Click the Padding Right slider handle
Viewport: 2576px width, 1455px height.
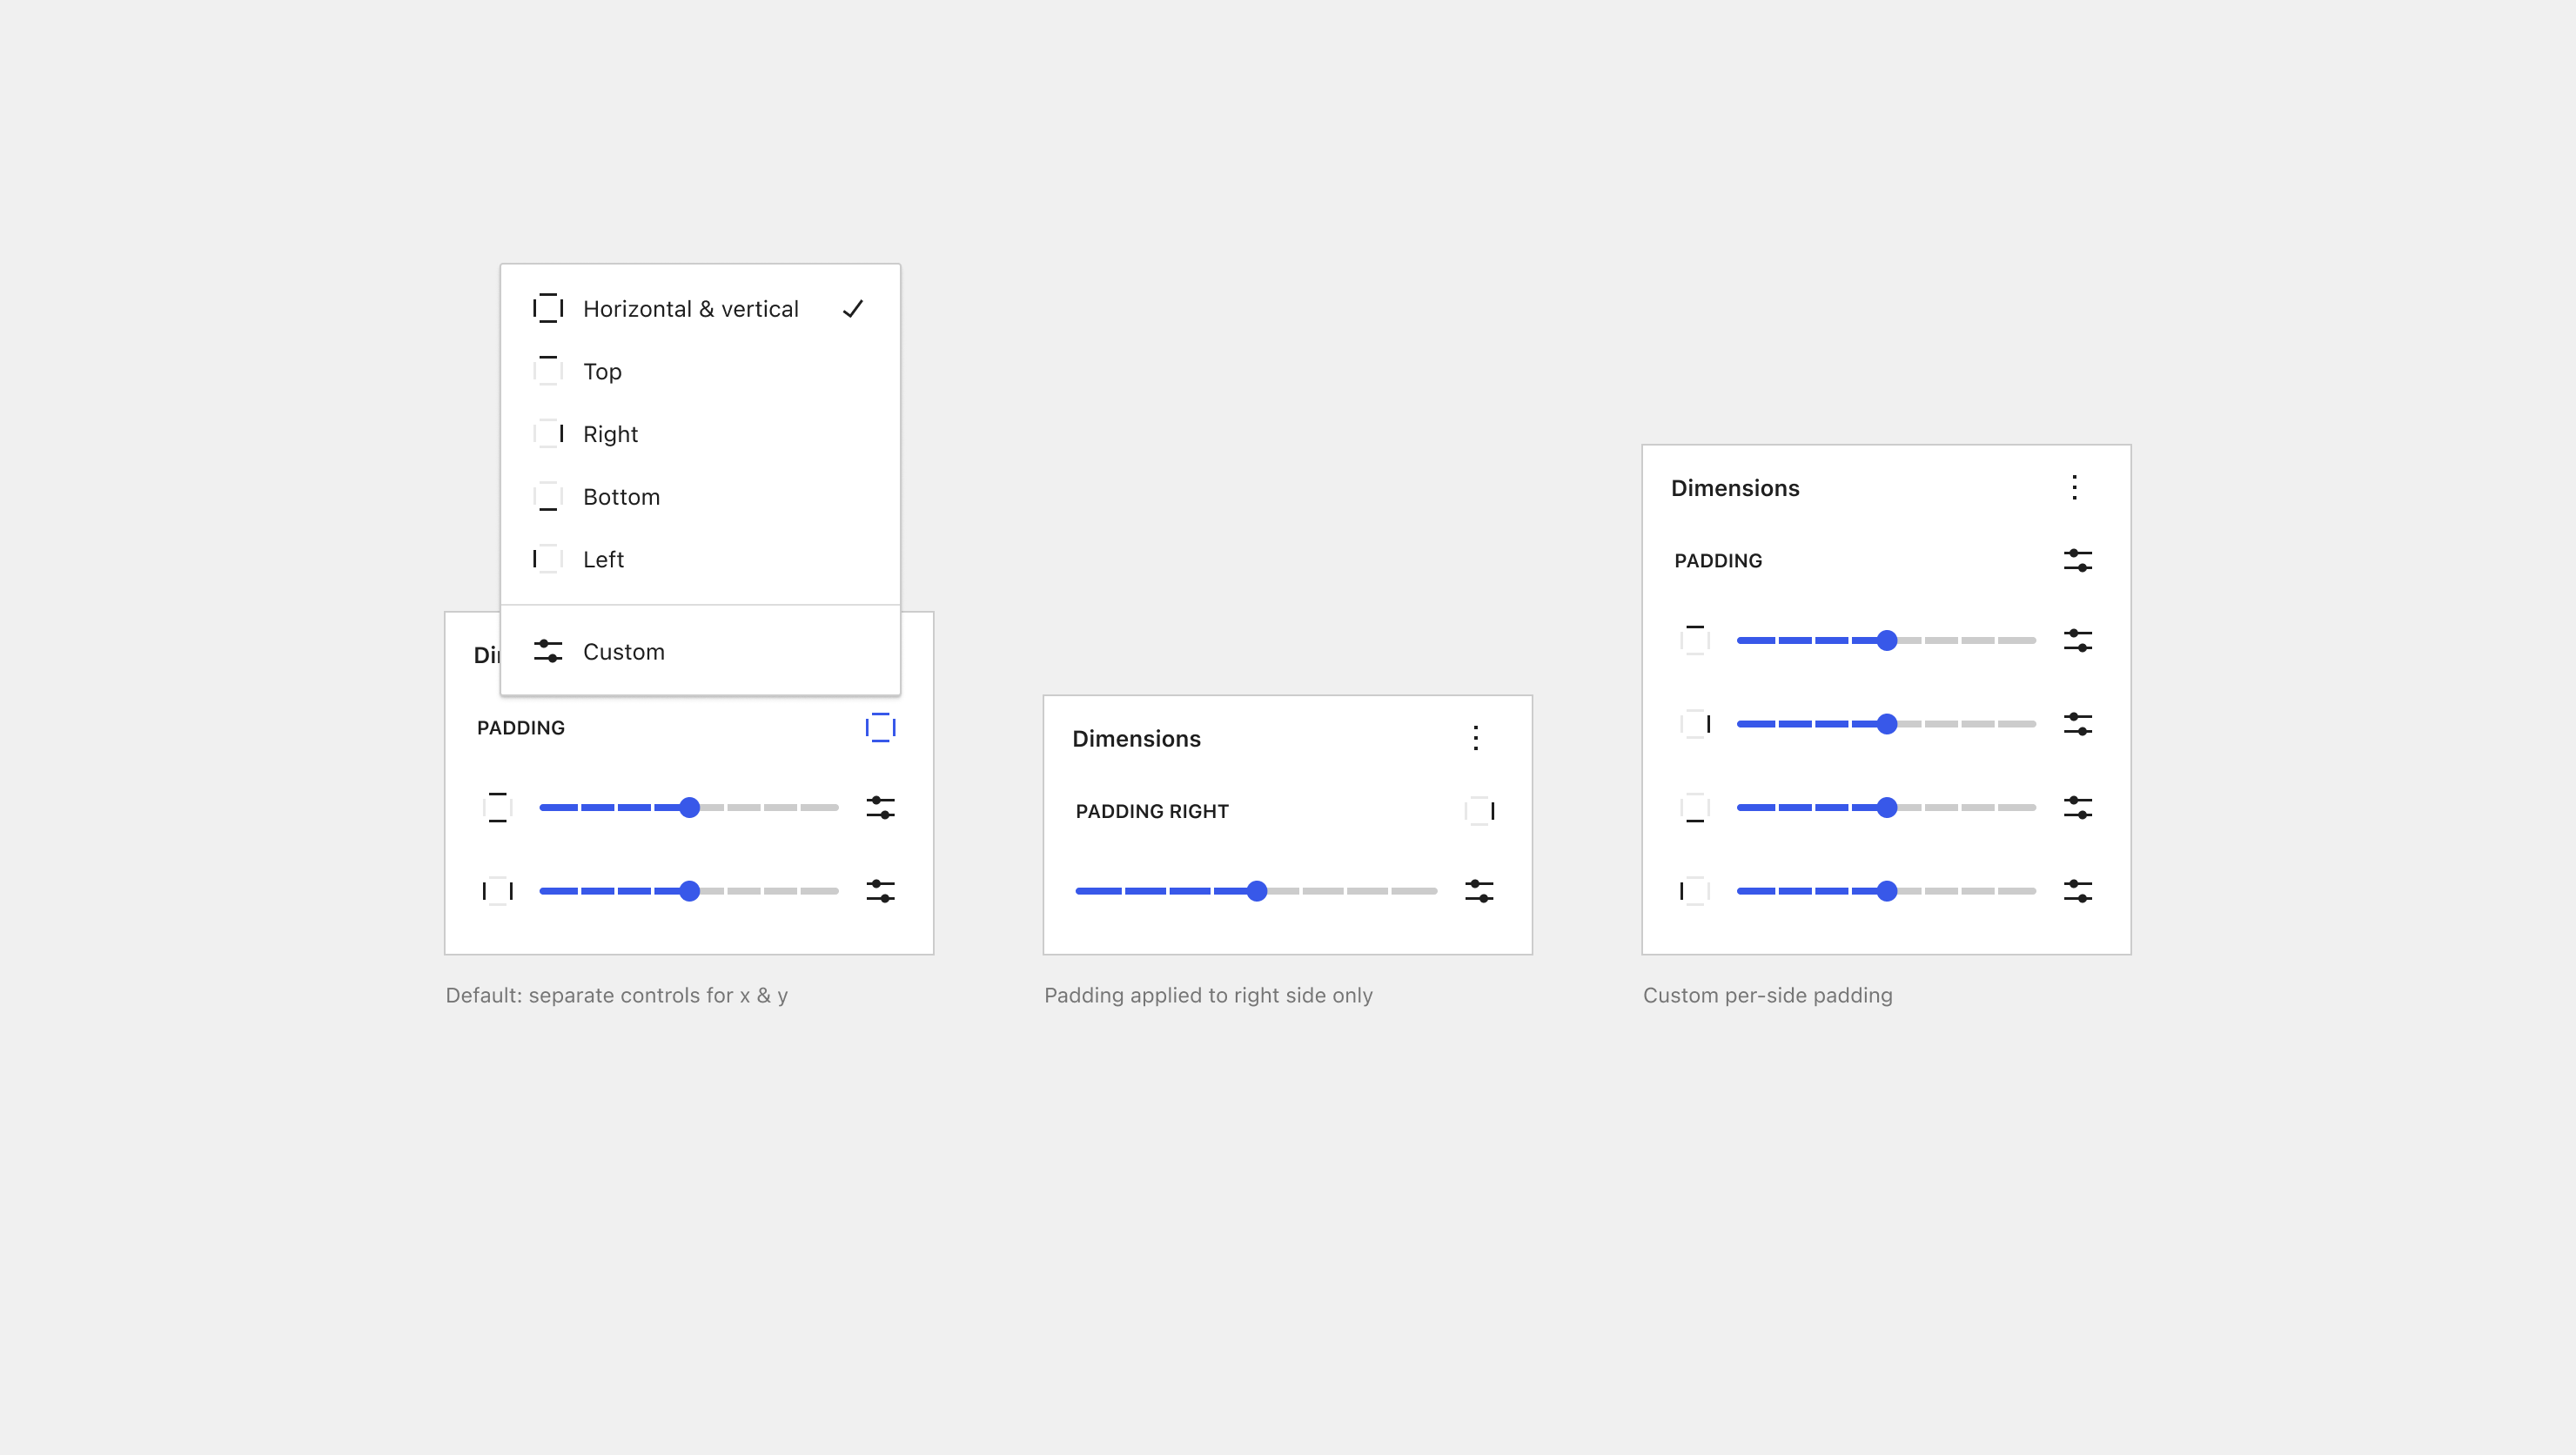[1257, 890]
